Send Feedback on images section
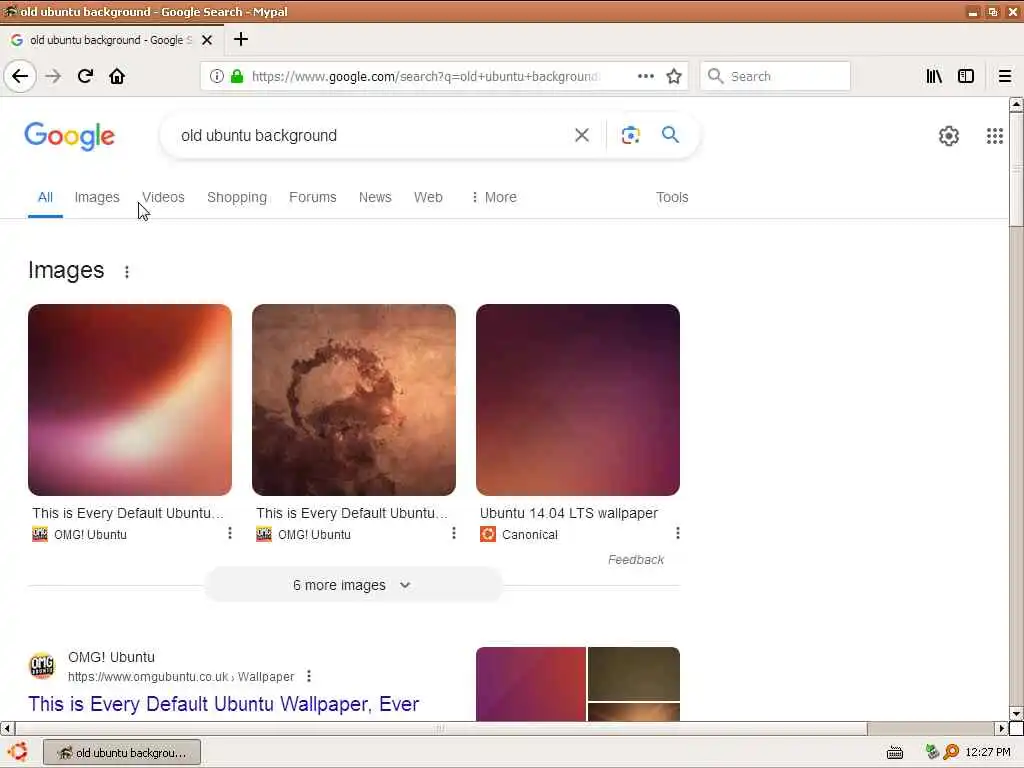This screenshot has height=768, width=1024. pos(635,560)
